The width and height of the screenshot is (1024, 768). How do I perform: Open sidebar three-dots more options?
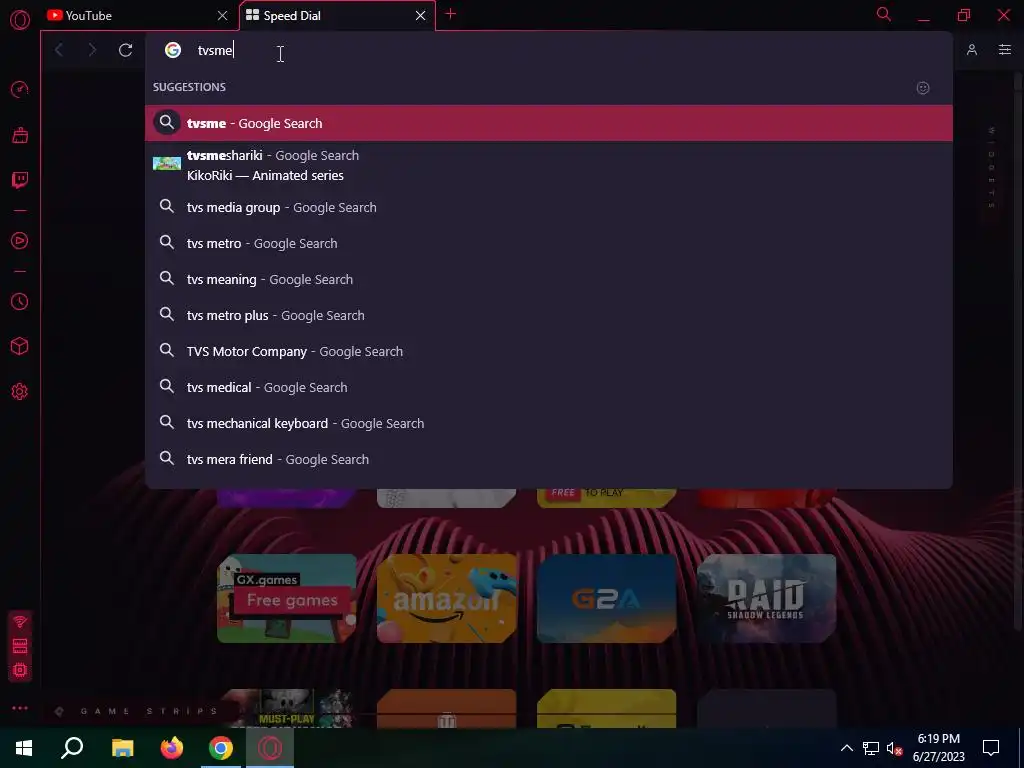(20, 708)
